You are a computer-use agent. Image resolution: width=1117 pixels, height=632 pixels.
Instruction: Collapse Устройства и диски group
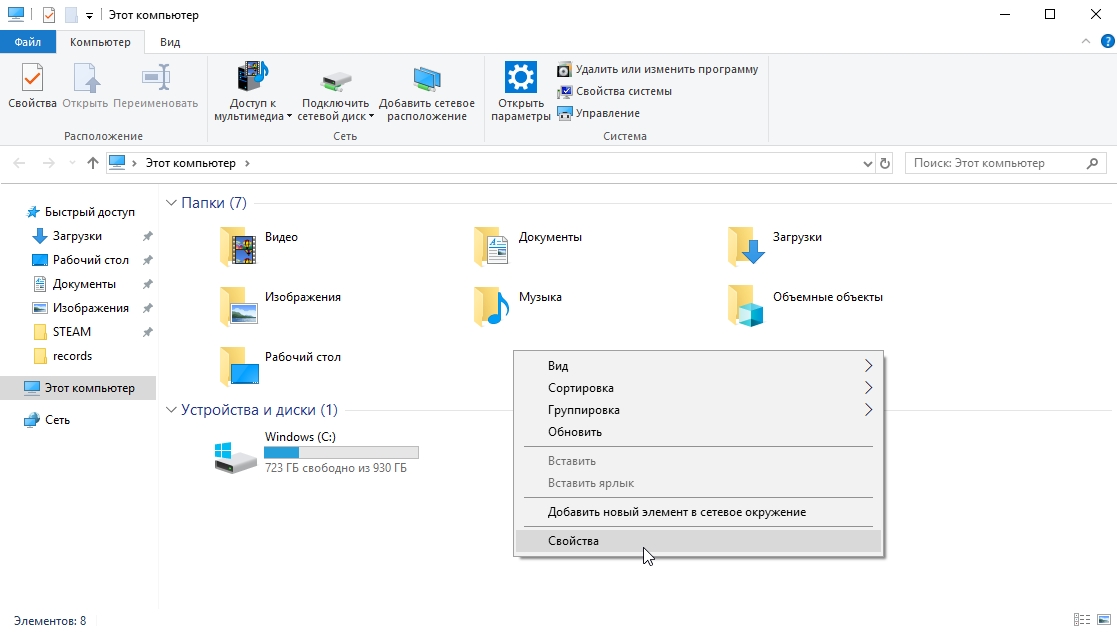pos(171,410)
